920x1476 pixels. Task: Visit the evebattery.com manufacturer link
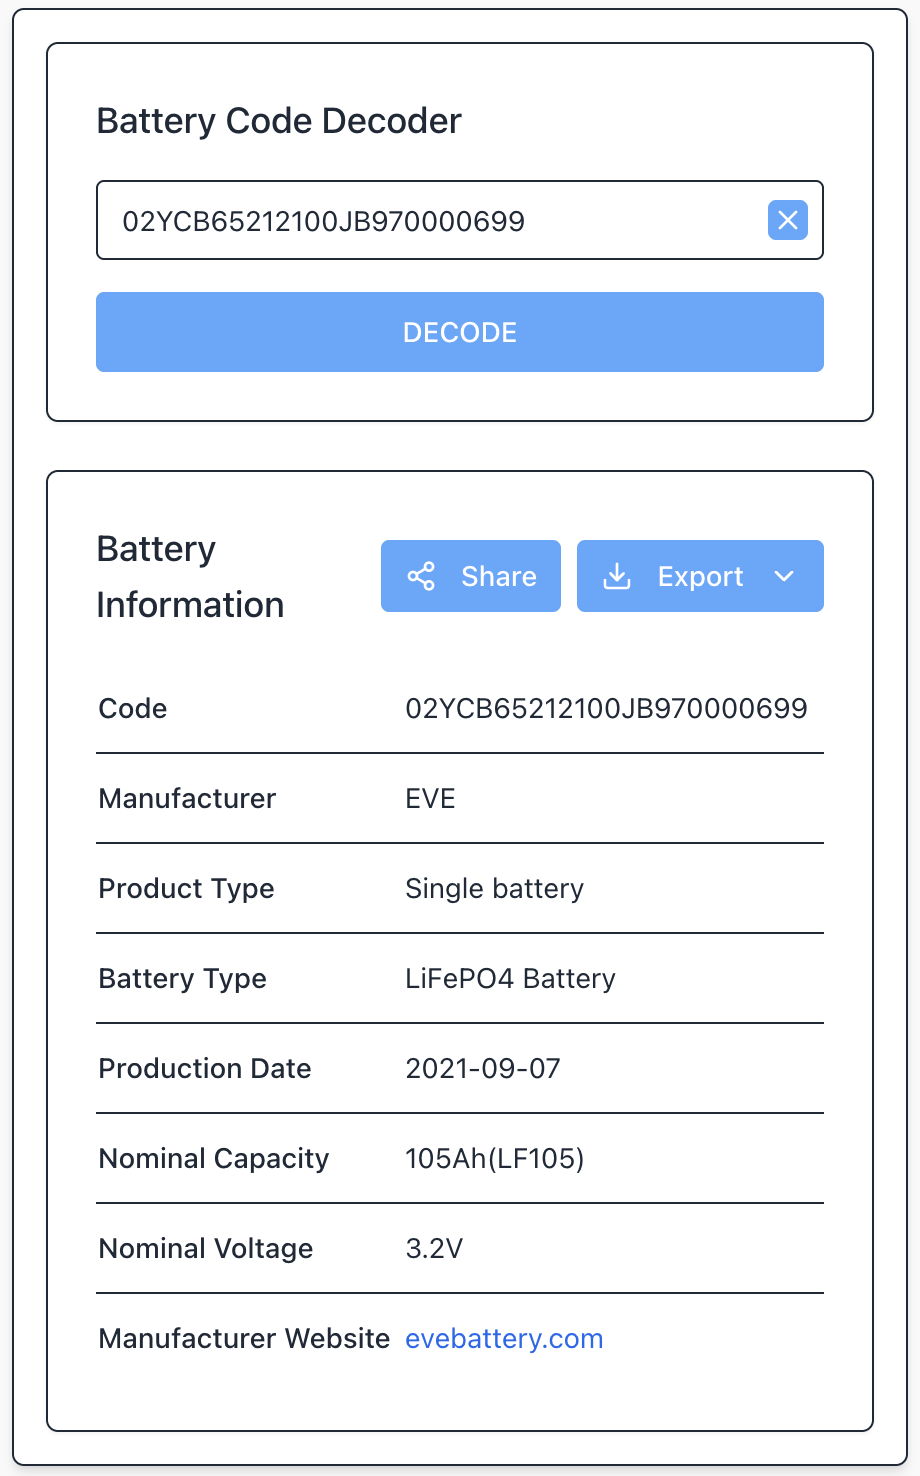tap(504, 1338)
